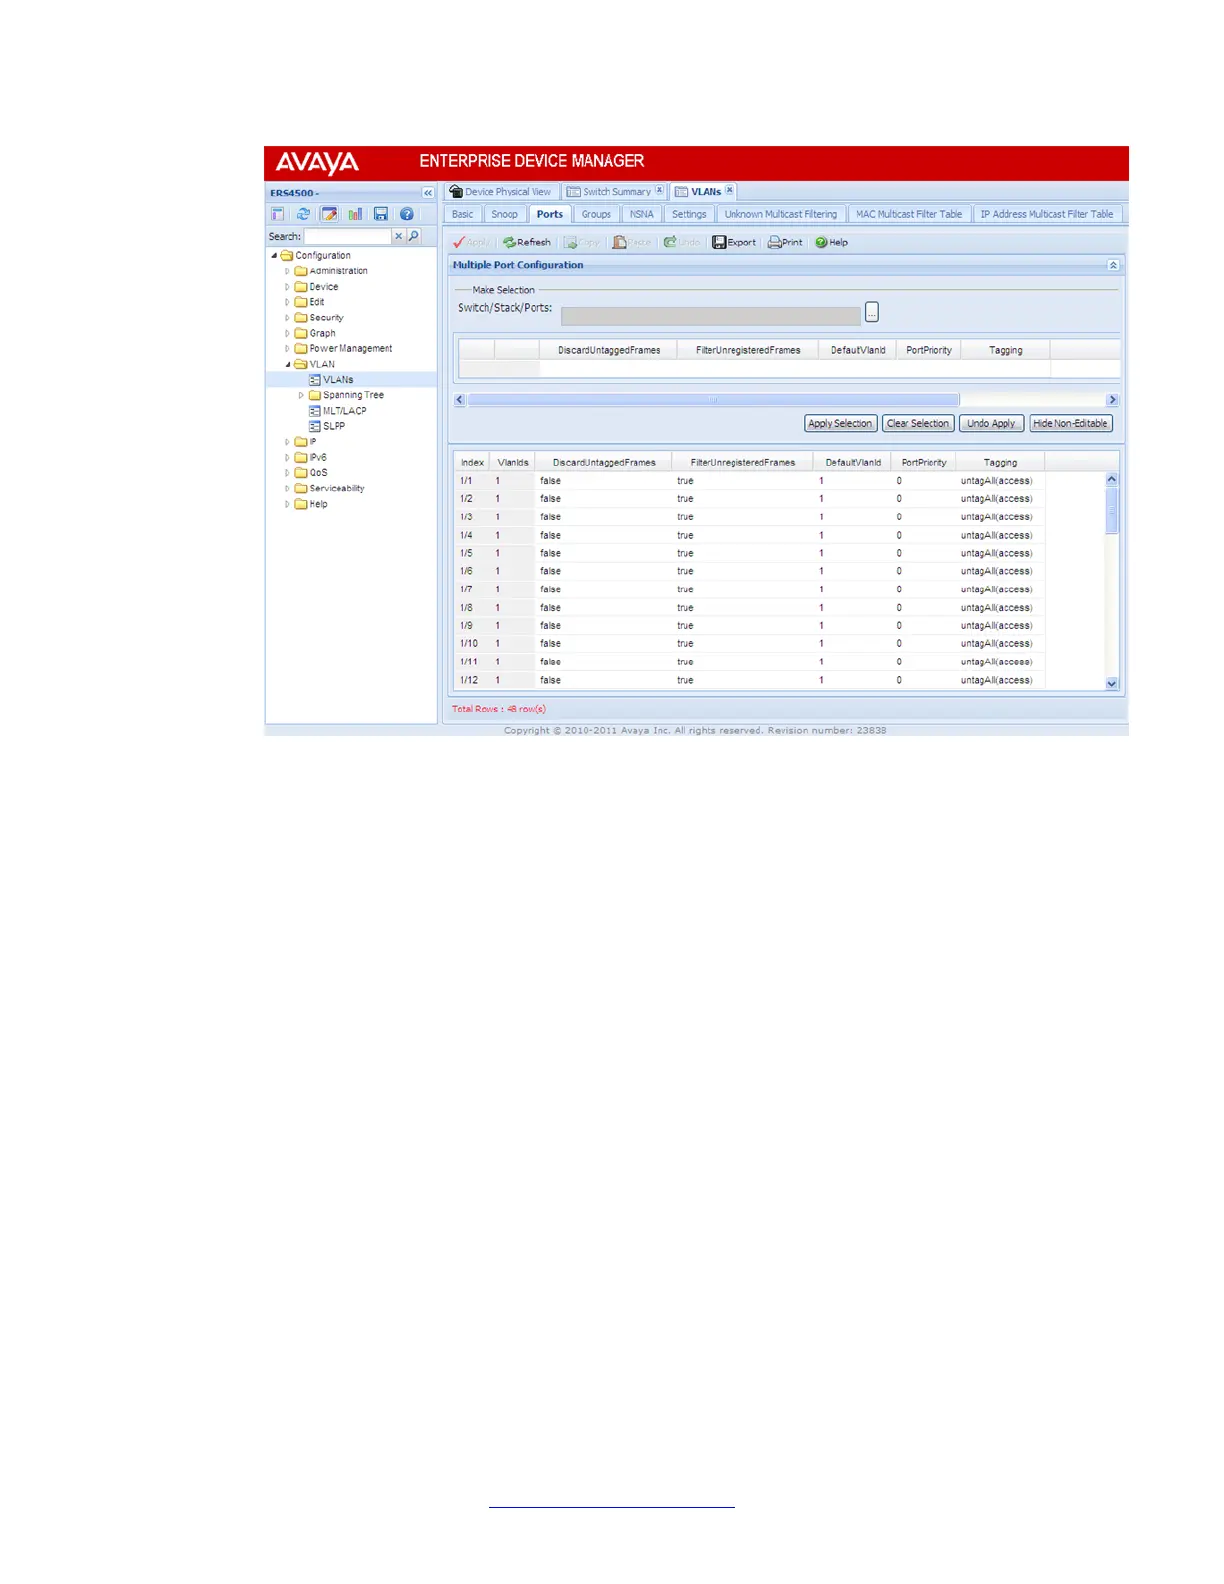This screenshot has width=1224, height=1584.
Task: Click the Paste toolbar button
Action: [x=632, y=242]
